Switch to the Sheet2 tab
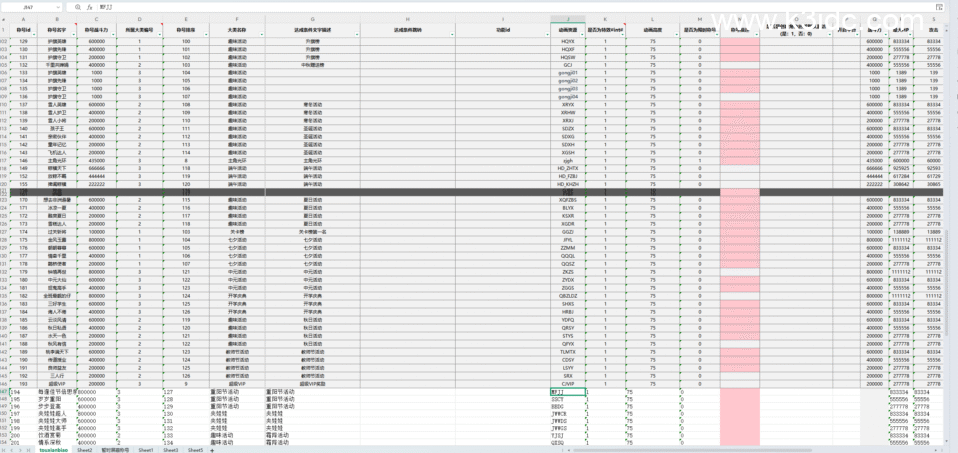This screenshot has width=958, height=453. pos(85,450)
